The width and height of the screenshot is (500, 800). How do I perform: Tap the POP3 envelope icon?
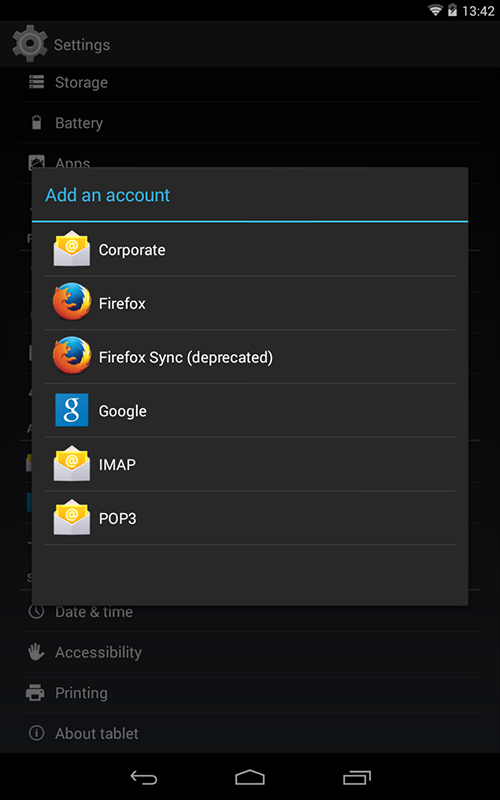coord(72,517)
